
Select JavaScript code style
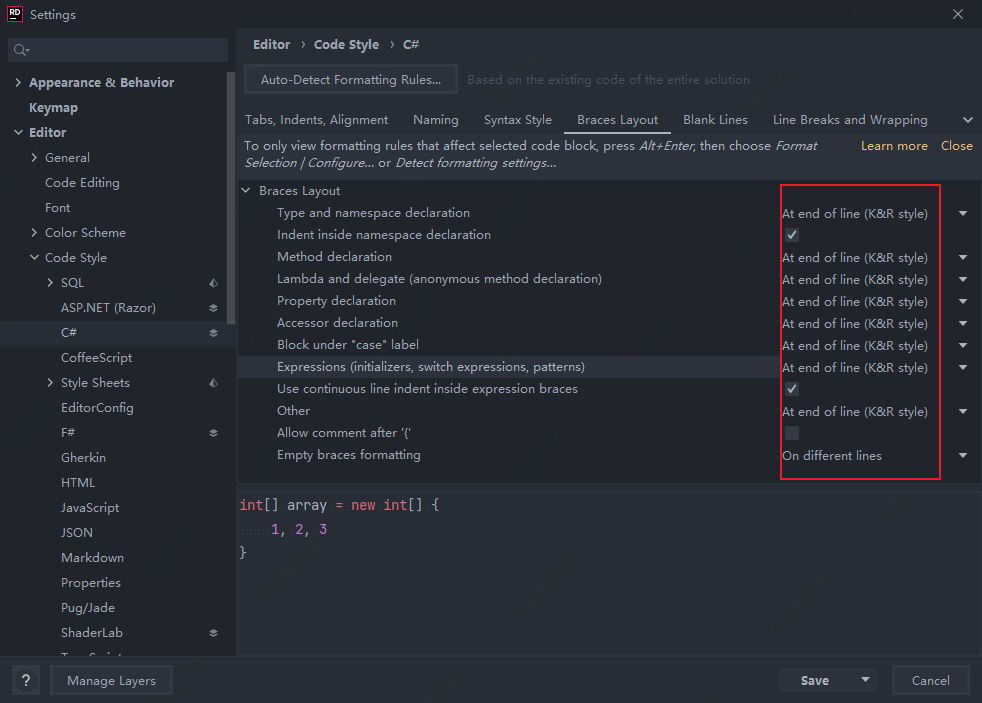tap(90, 508)
